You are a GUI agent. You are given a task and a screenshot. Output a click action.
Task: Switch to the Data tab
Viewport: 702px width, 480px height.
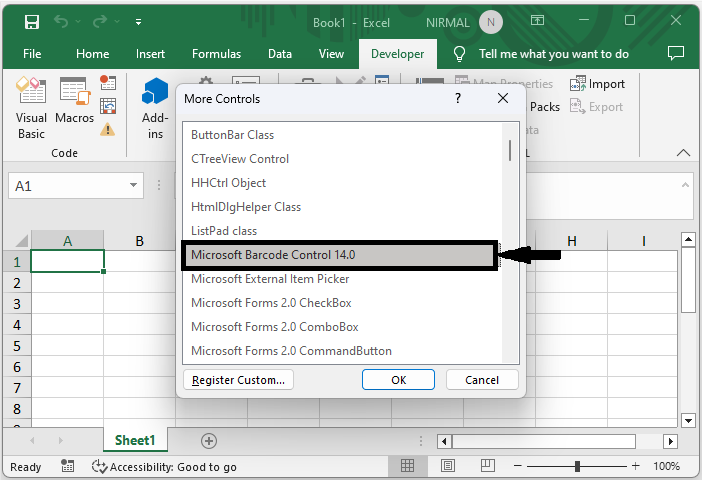tap(280, 54)
